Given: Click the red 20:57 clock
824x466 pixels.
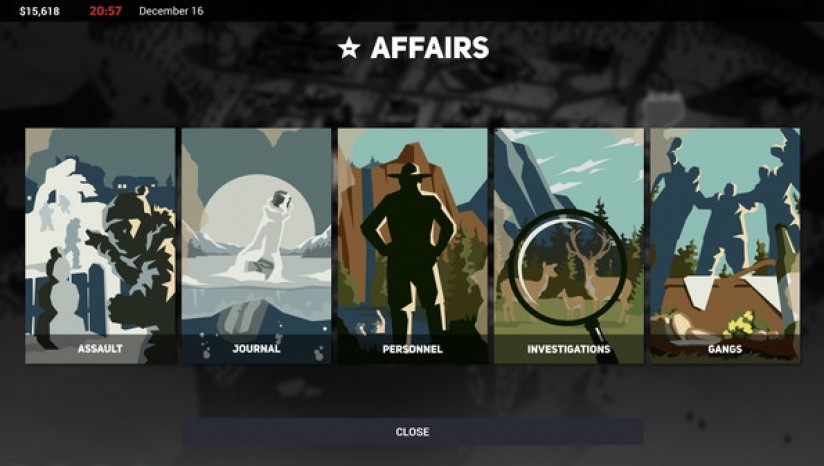Looking at the screenshot, I should 105,11.
